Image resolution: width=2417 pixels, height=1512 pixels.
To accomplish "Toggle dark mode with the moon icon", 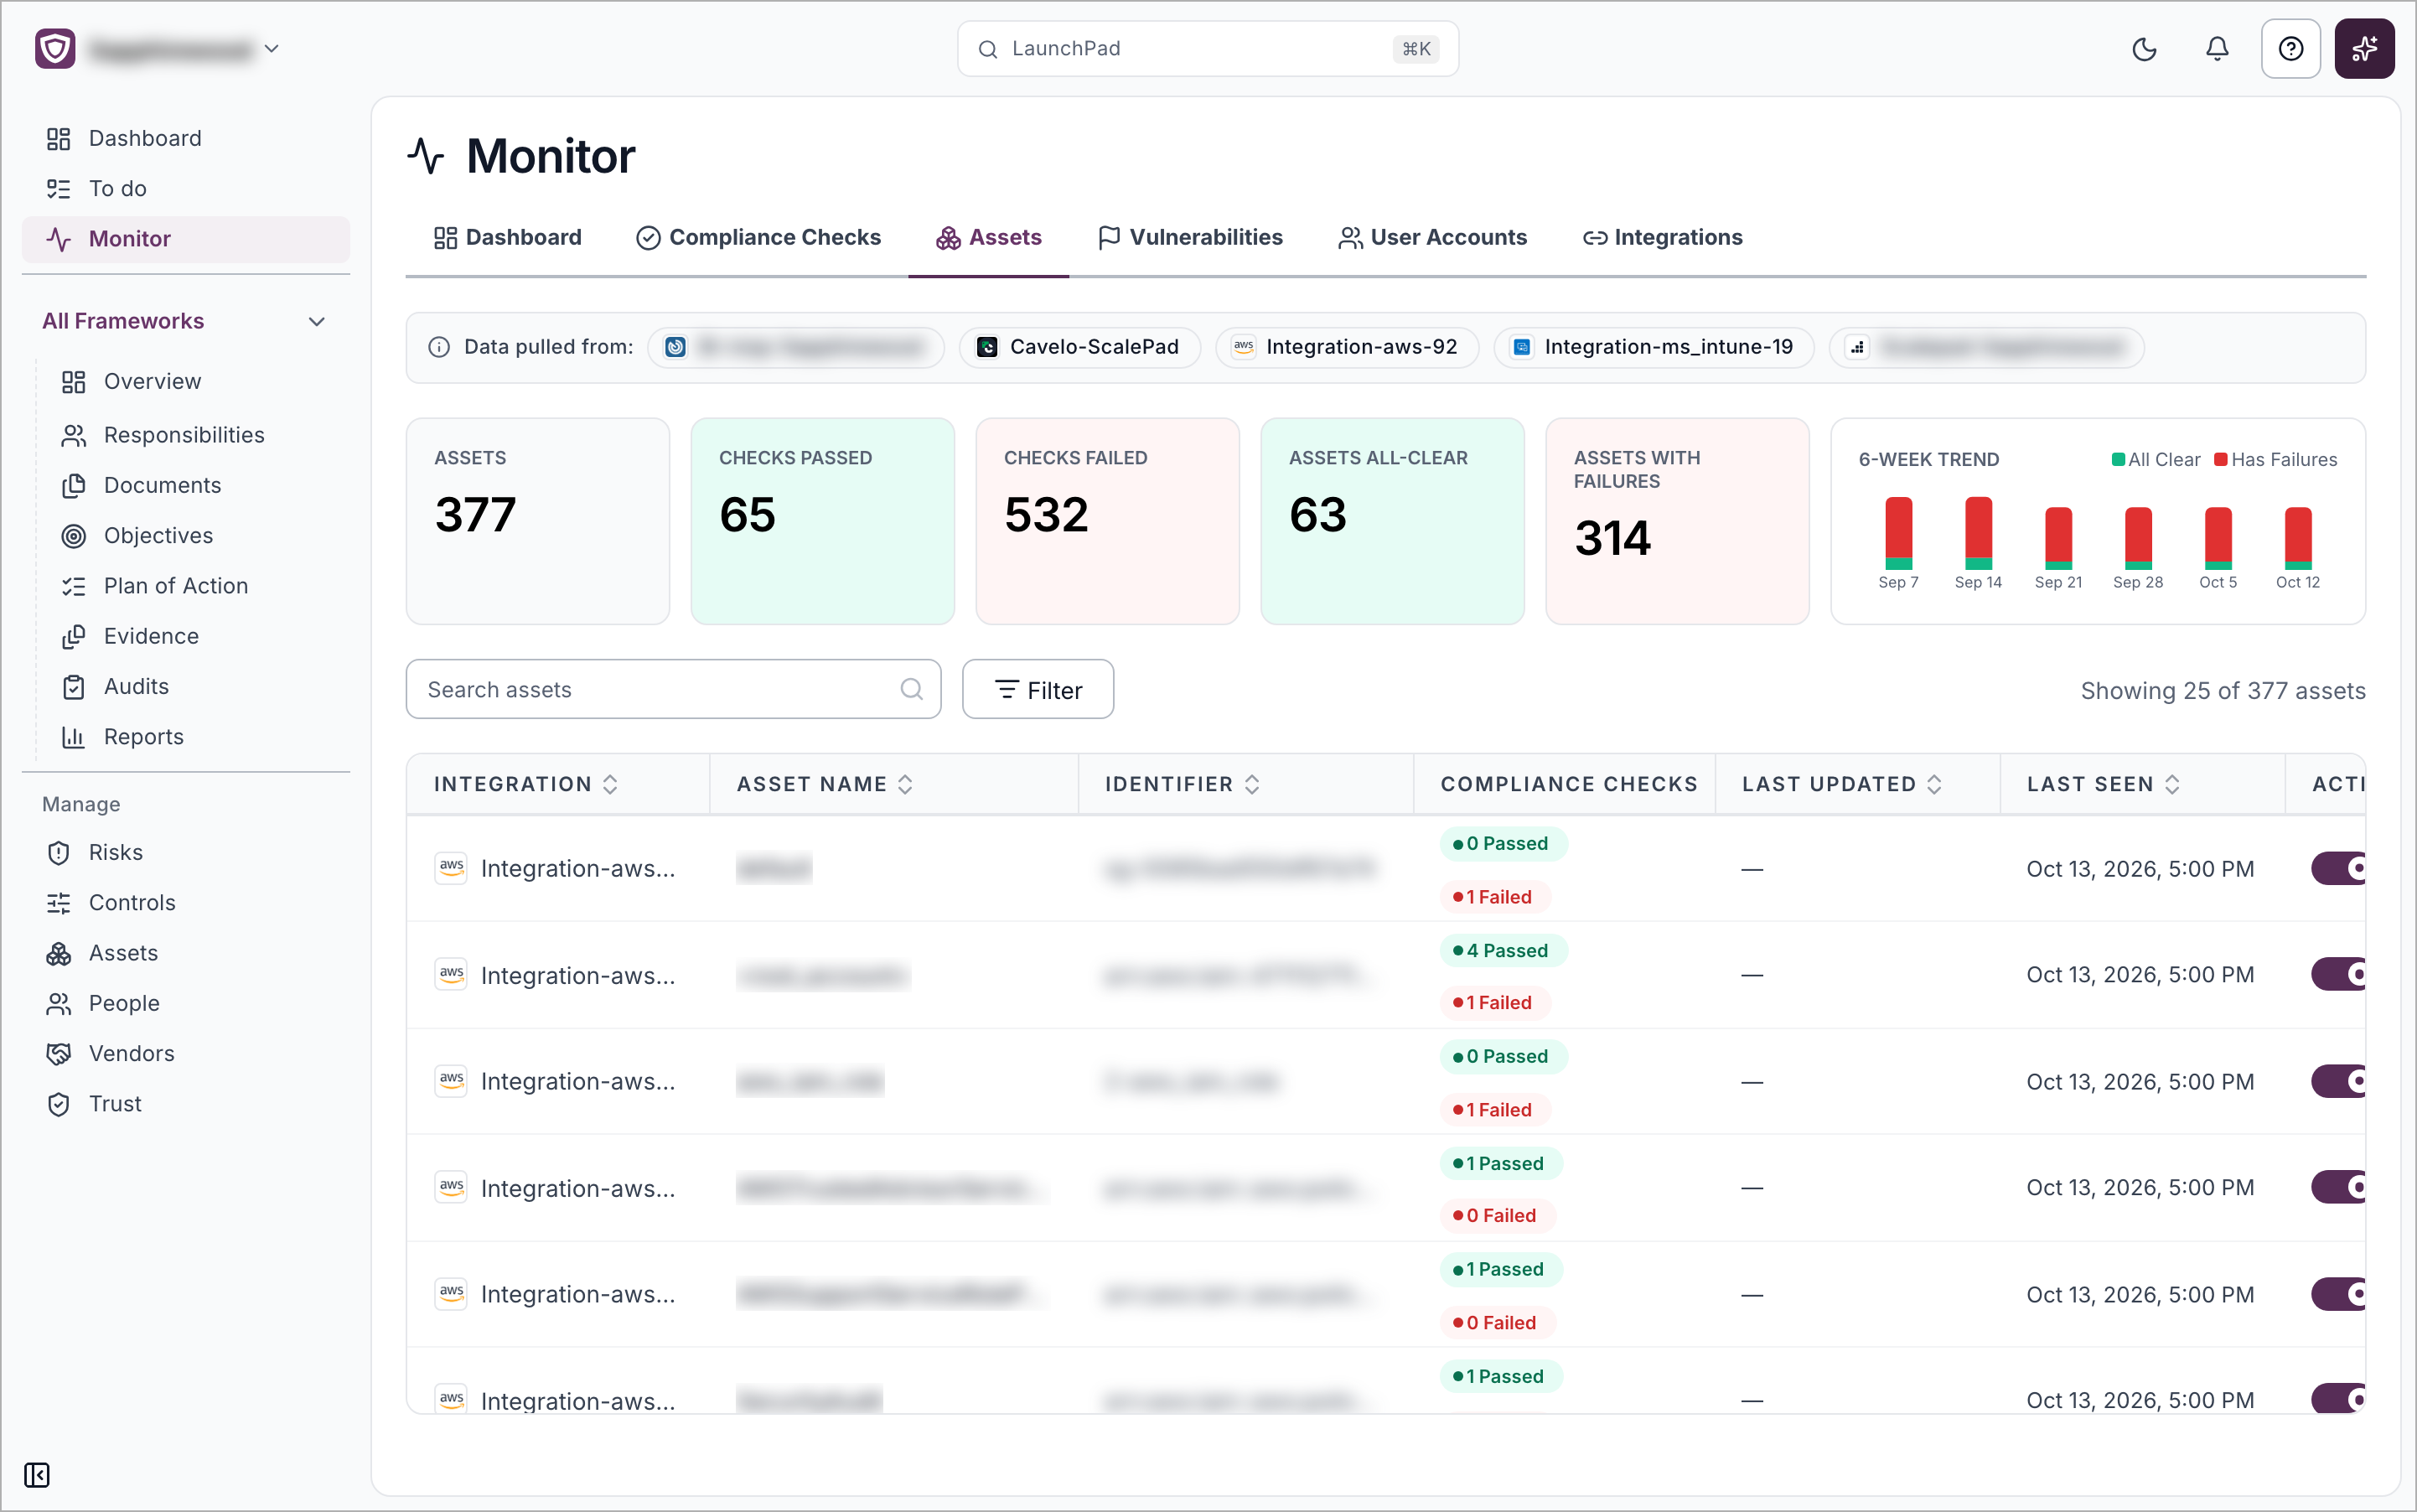I will [x=2144, y=49].
